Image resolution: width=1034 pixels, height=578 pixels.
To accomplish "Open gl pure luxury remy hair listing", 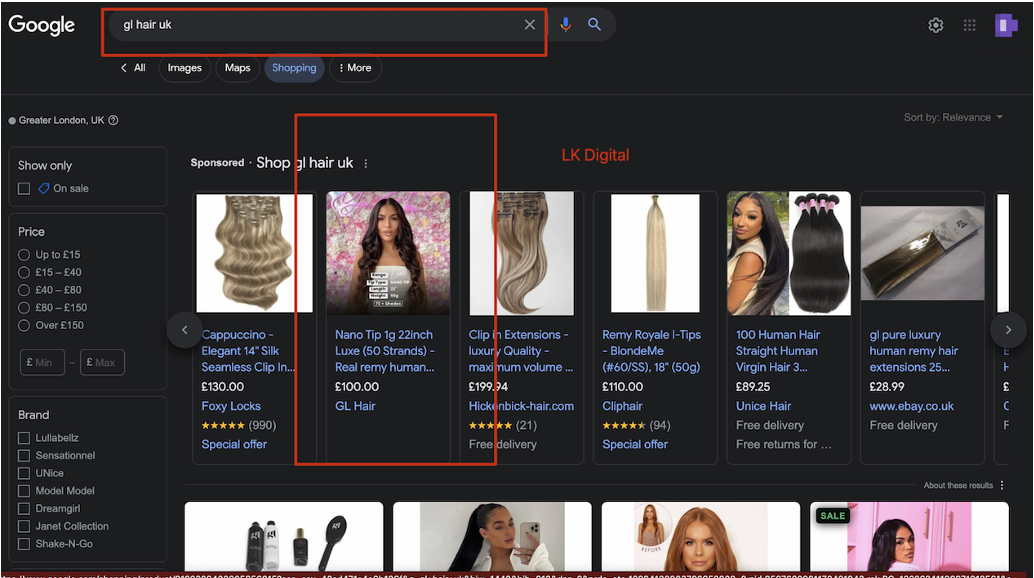I will coord(913,351).
